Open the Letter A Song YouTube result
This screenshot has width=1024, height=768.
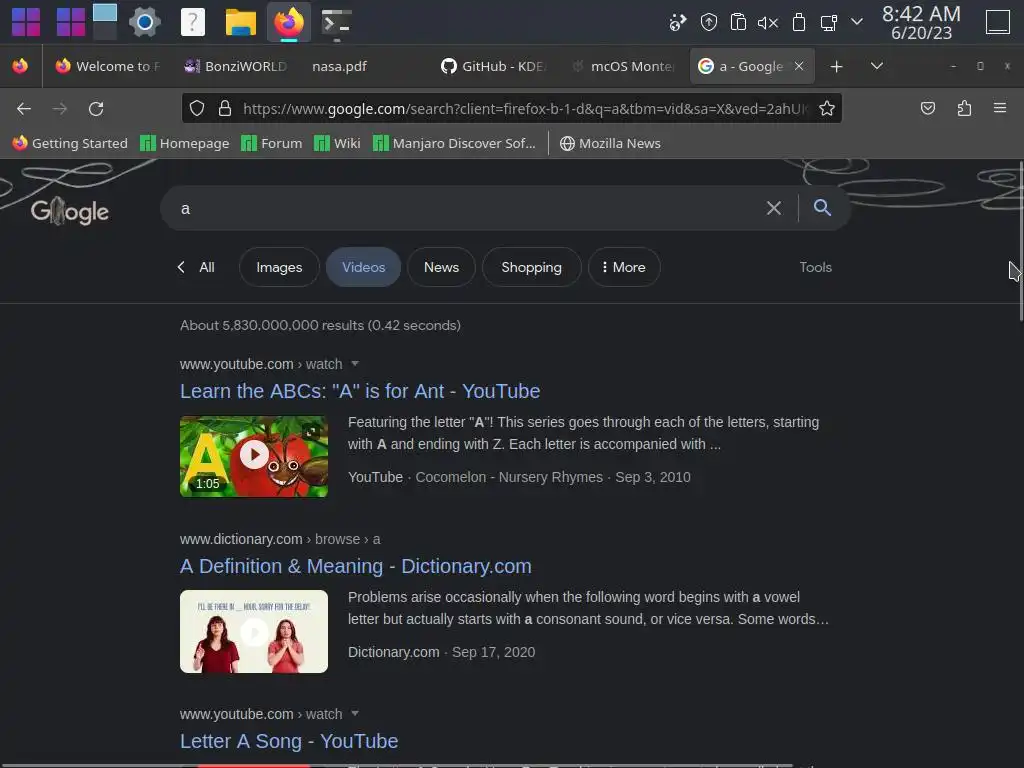click(289, 741)
